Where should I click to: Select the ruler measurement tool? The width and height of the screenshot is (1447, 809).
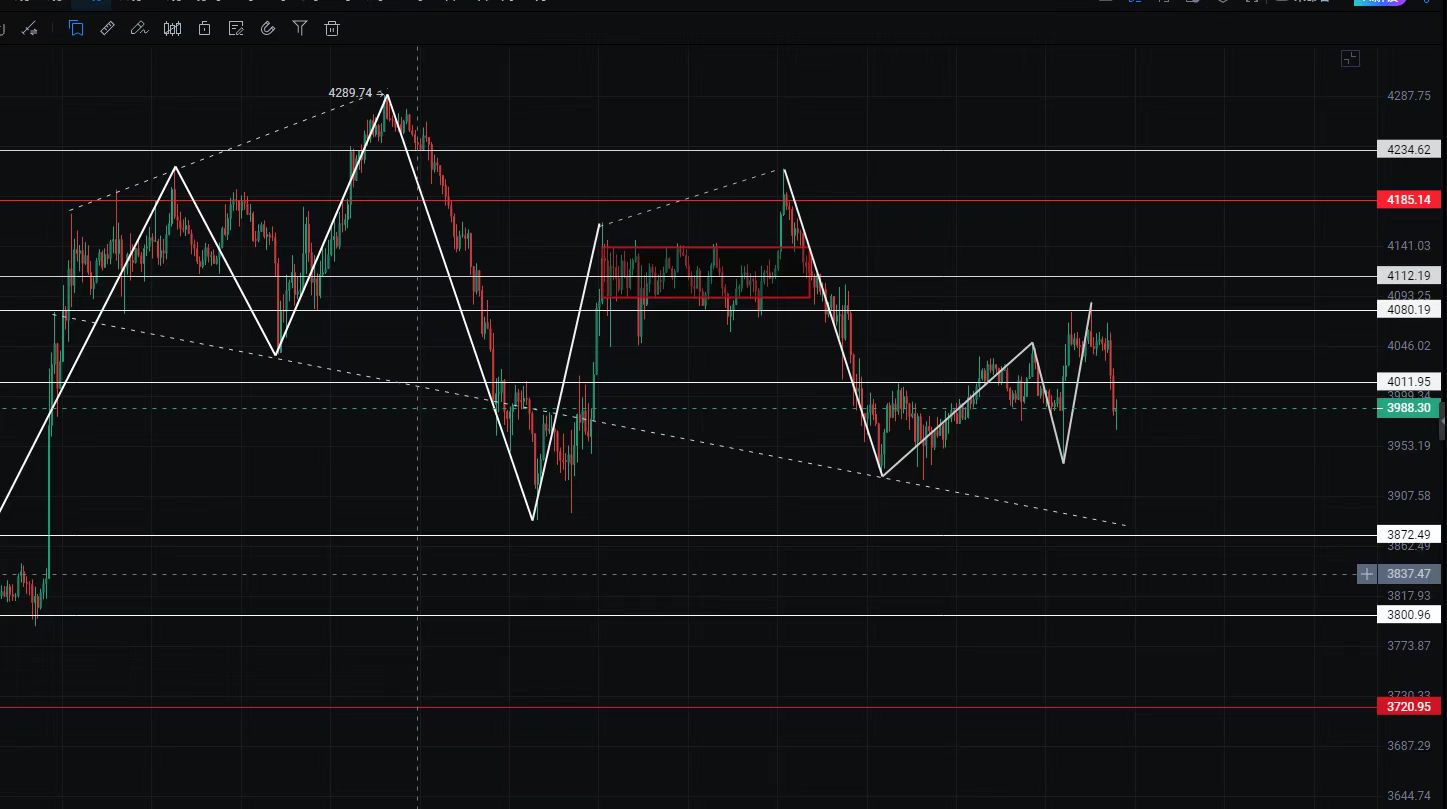point(108,28)
